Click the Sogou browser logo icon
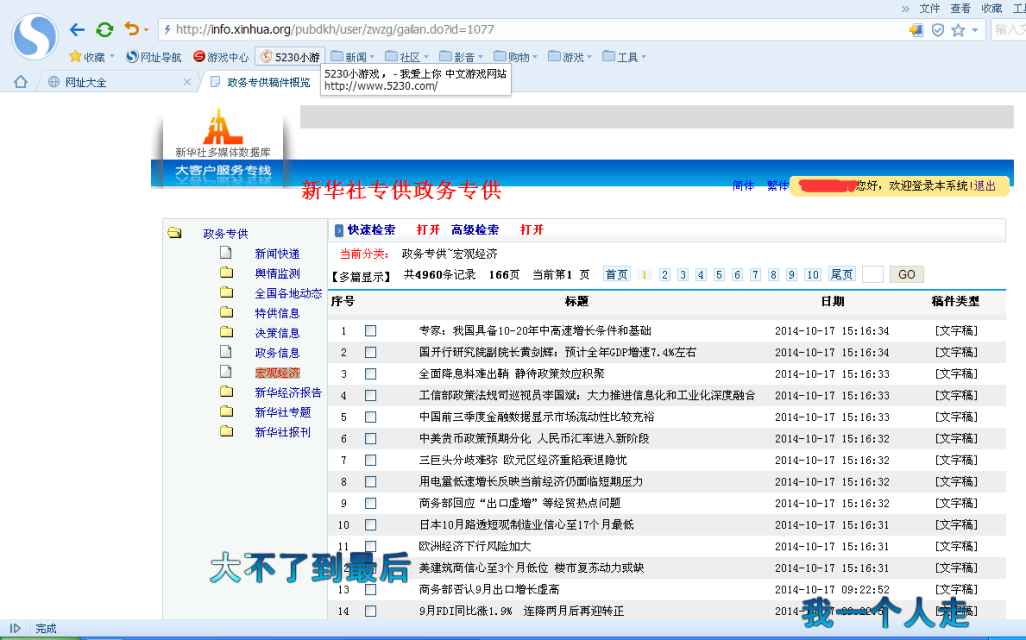The image size is (1026, 640). click(x=35, y=37)
